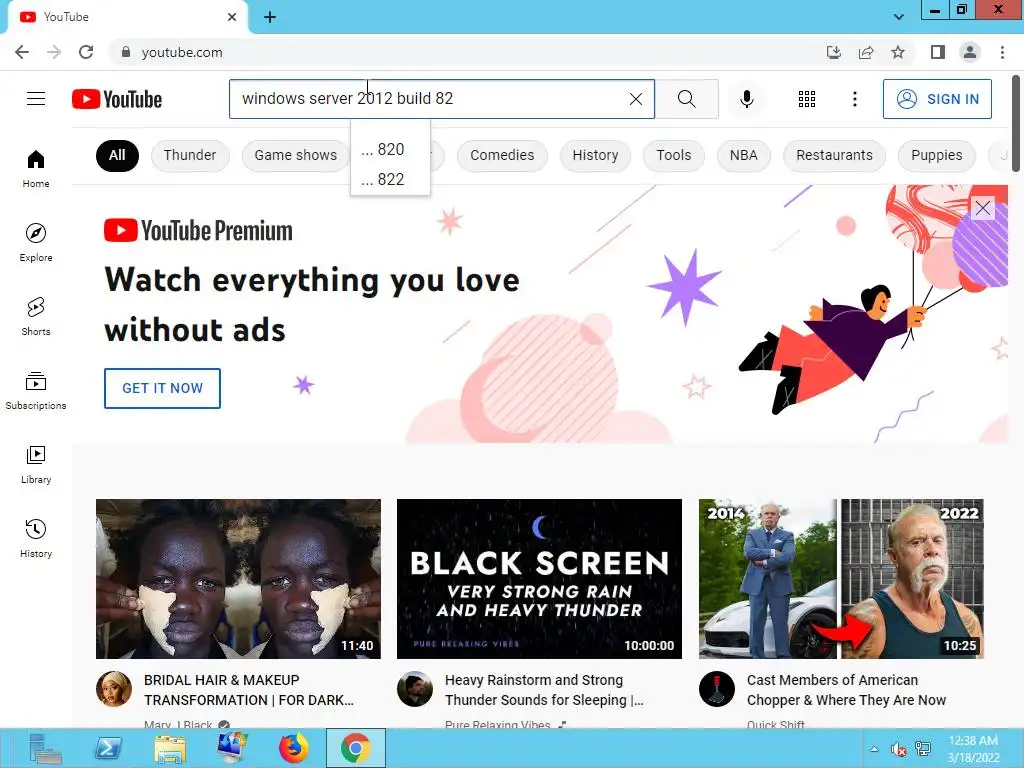Open 'Heavy Rainstorm and Strong Thunder' title link

tap(544, 690)
